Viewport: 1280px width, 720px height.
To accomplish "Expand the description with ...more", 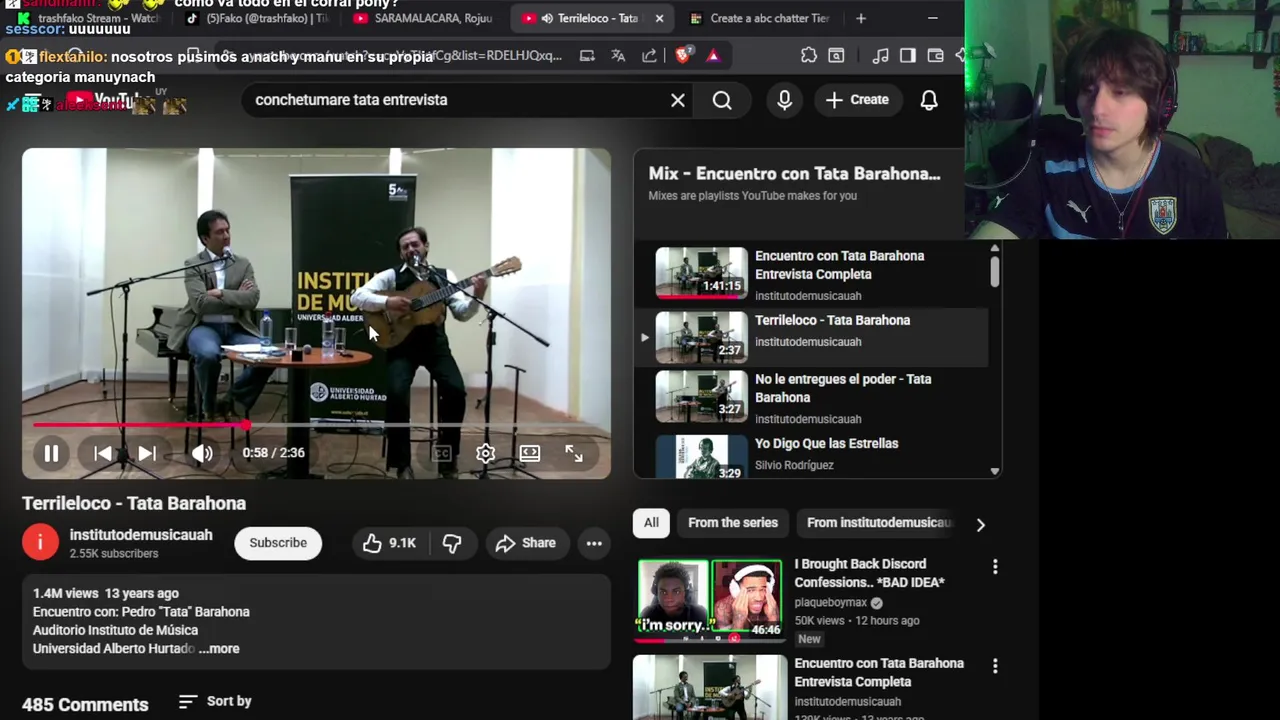I will (219, 648).
